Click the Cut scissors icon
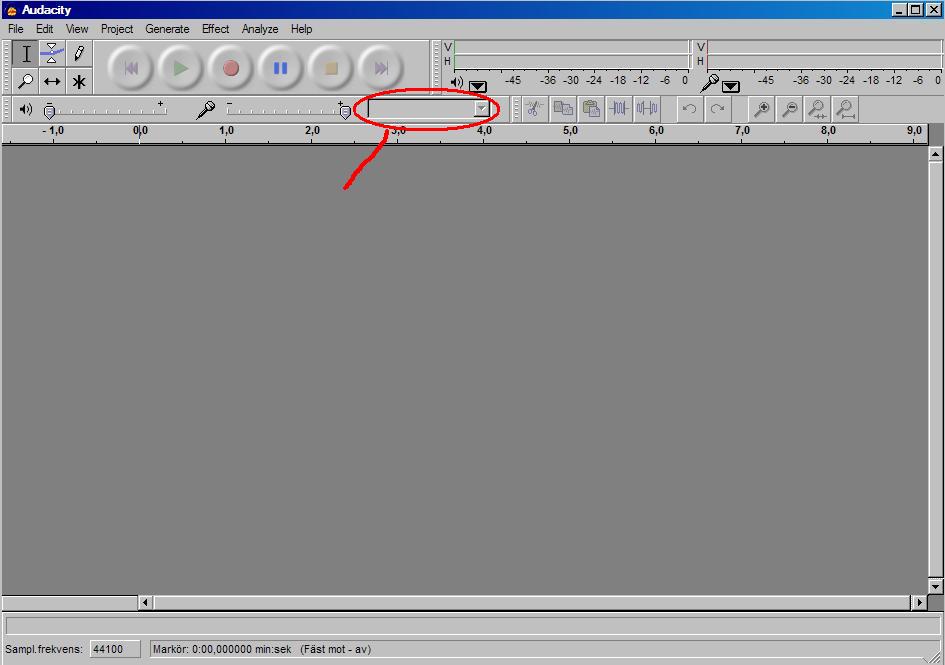The height and width of the screenshot is (665, 945). coord(534,109)
